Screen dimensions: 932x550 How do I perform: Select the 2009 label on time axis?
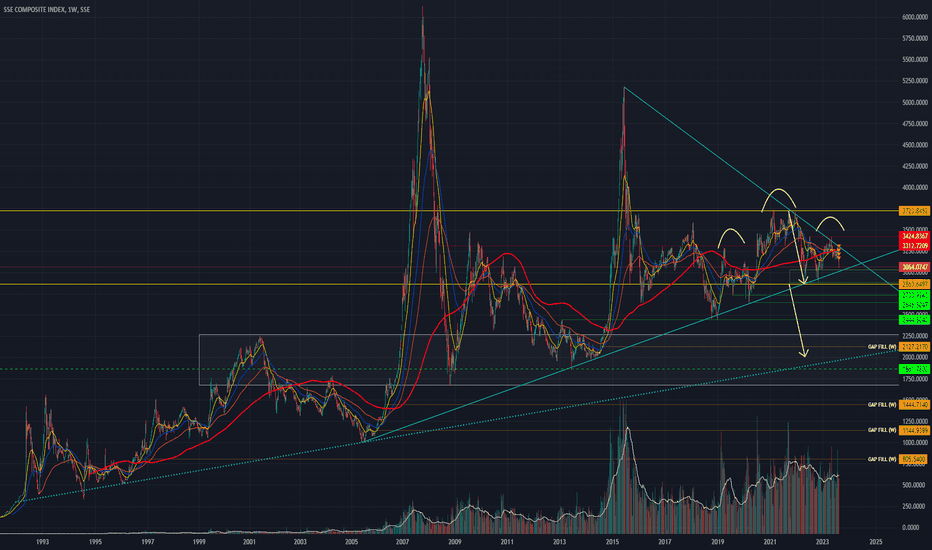point(455,542)
